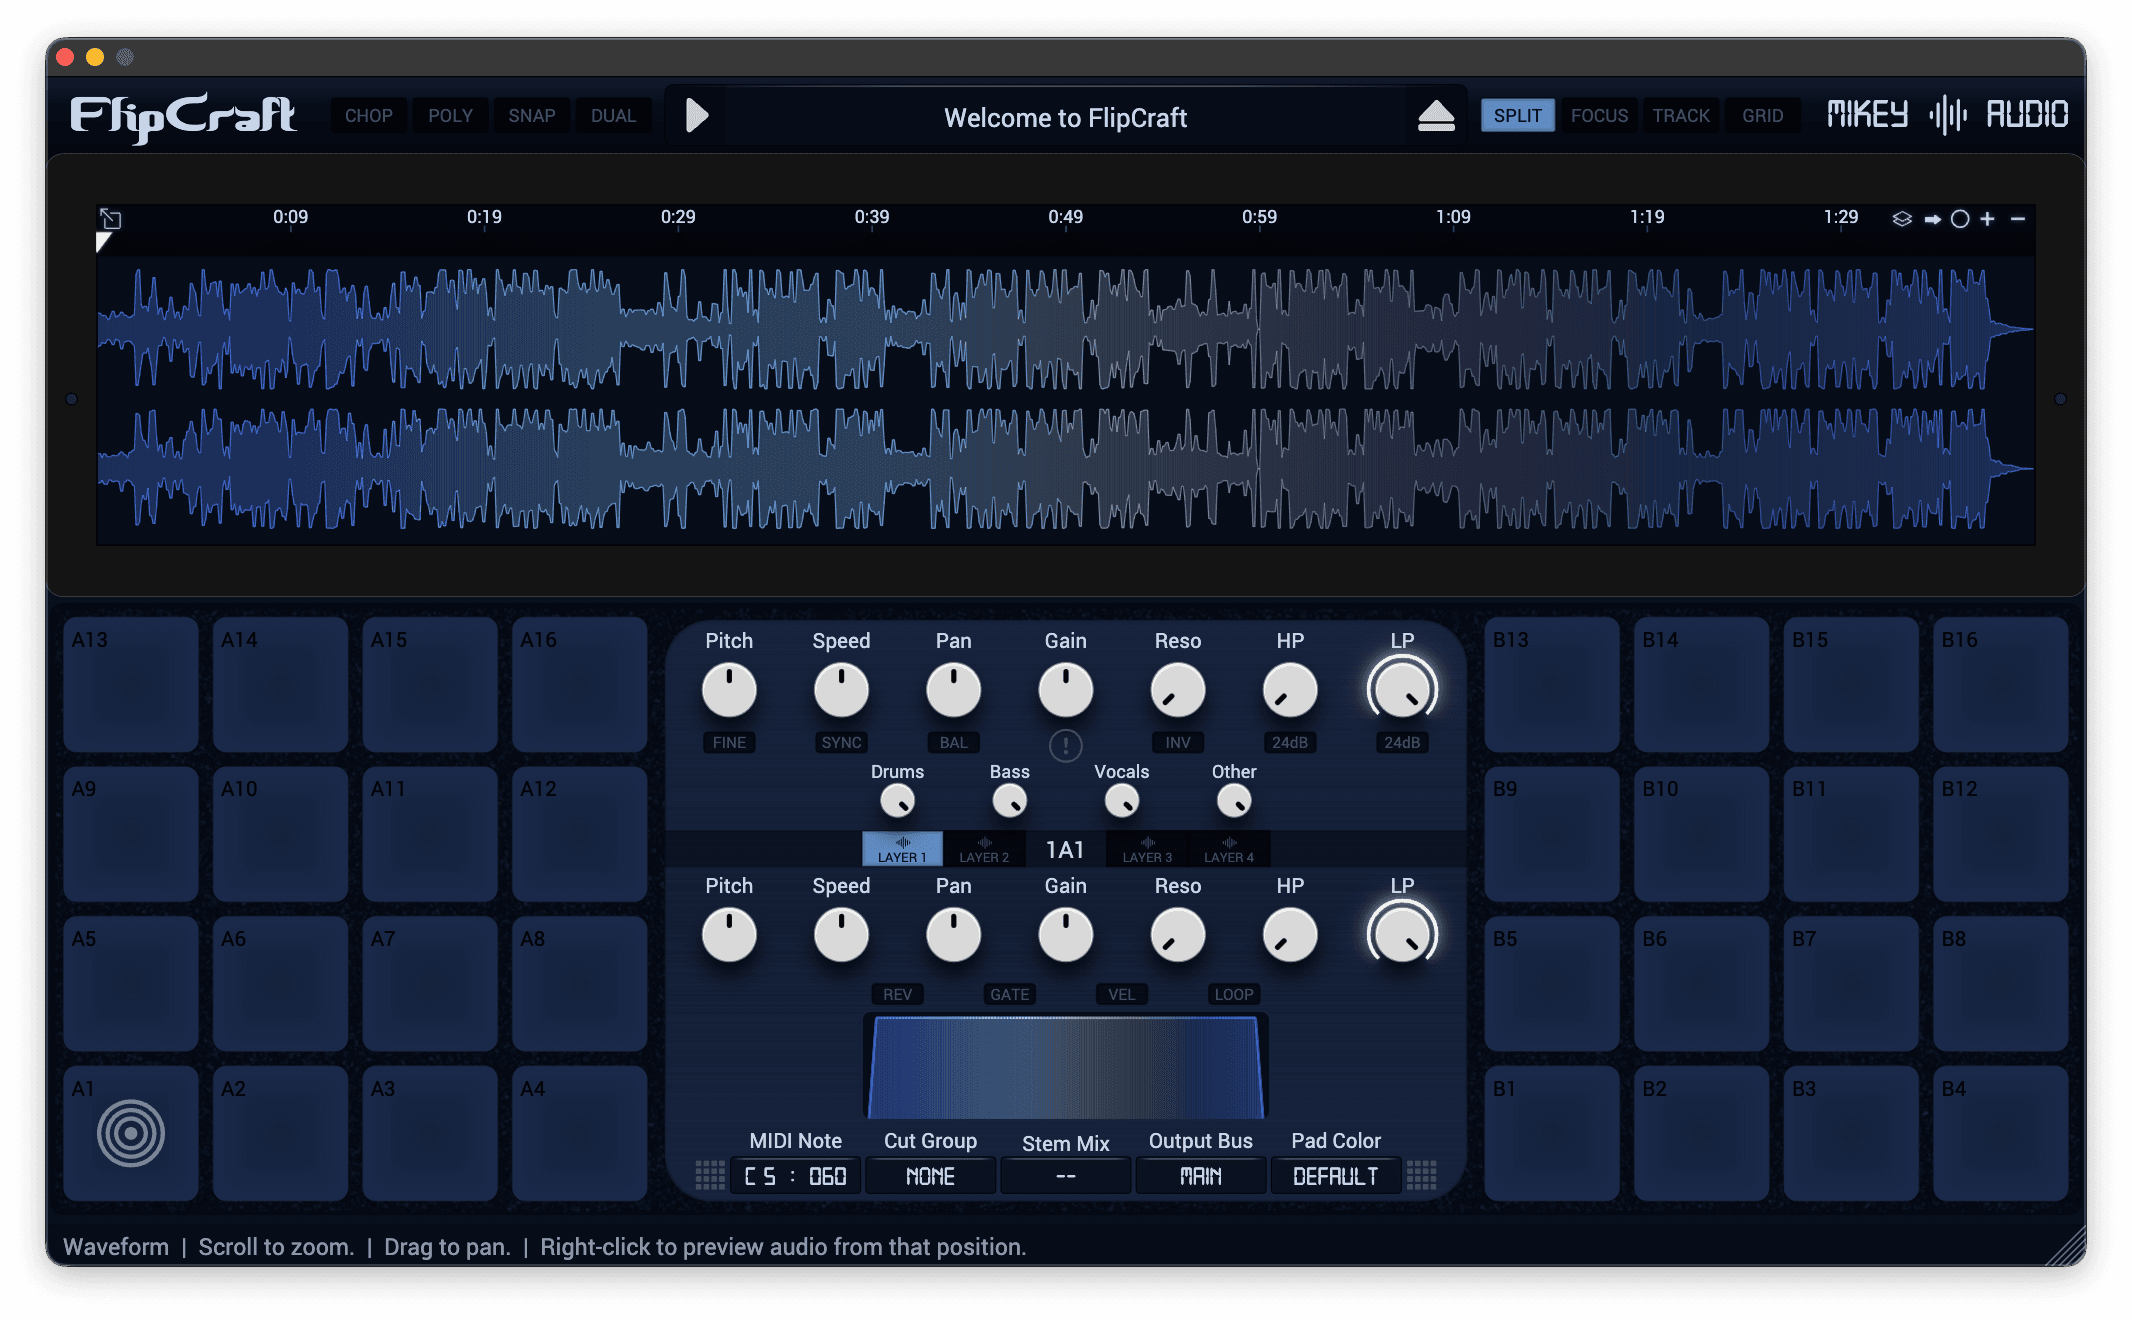Viewport: 2132px width, 1320px height.
Task: Click the icon at the waveform's top-left corner
Action: pyautogui.click(x=110, y=219)
